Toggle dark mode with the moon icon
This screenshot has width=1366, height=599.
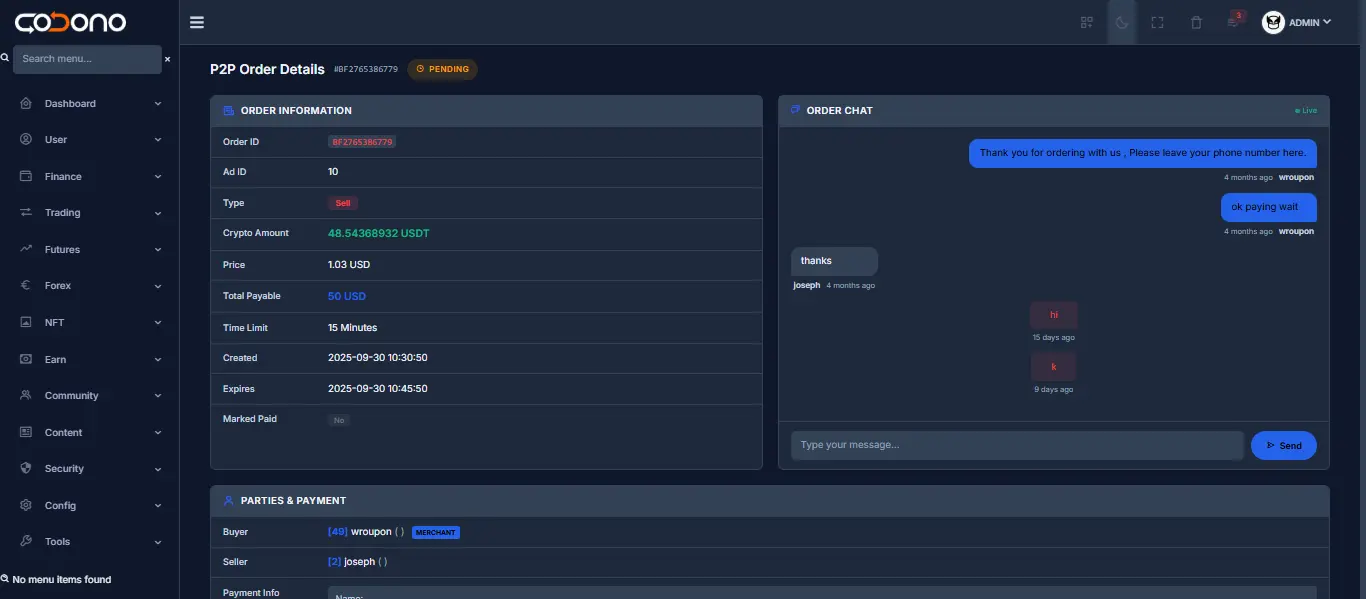1121,21
